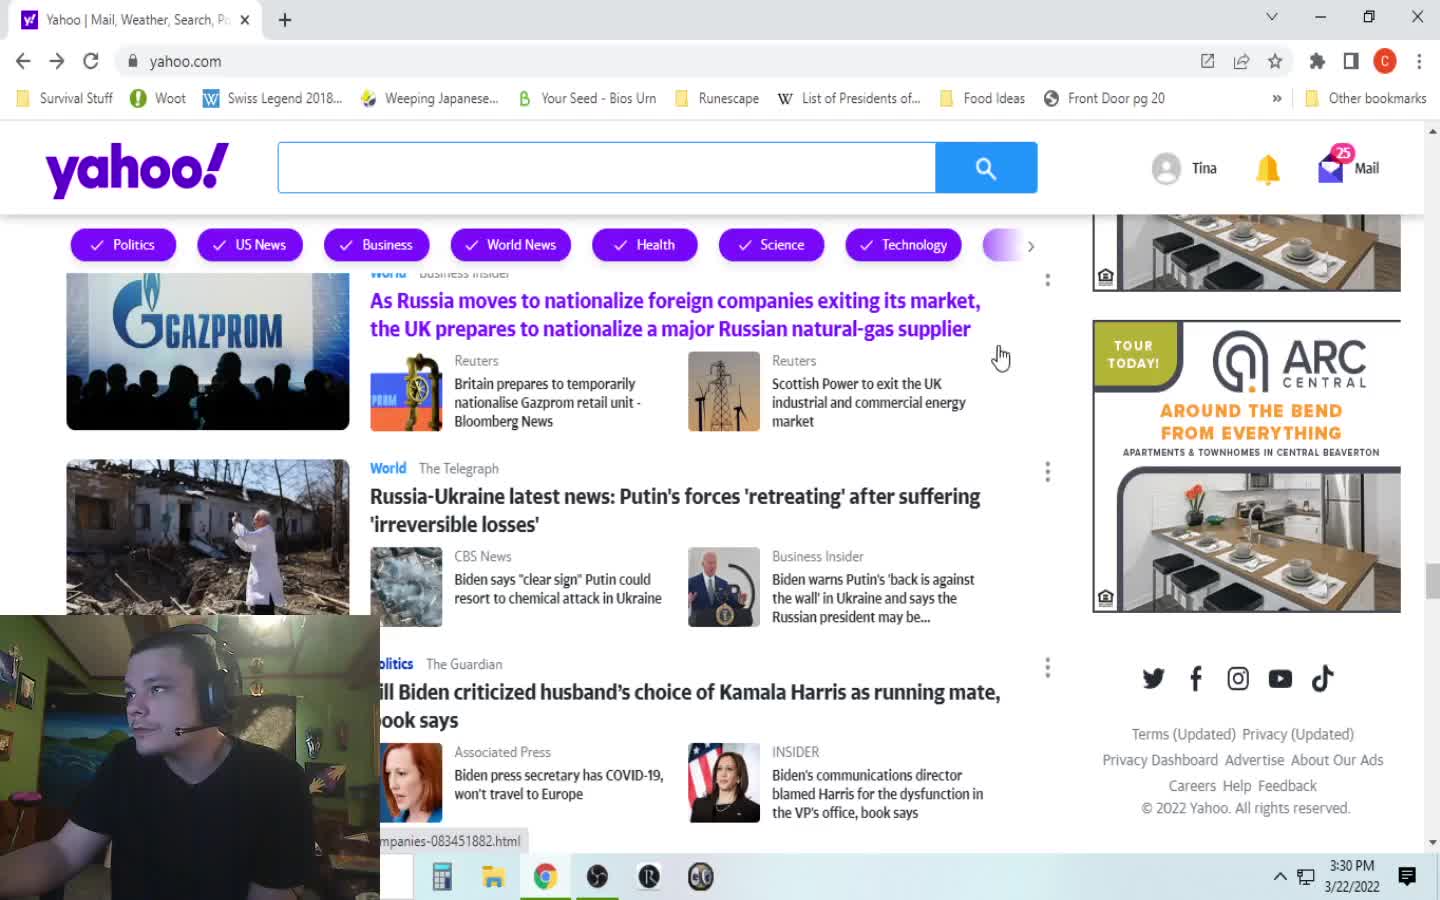Viewport: 1440px width, 900px height.
Task: Click the blue search magnifier button
Action: tap(986, 168)
